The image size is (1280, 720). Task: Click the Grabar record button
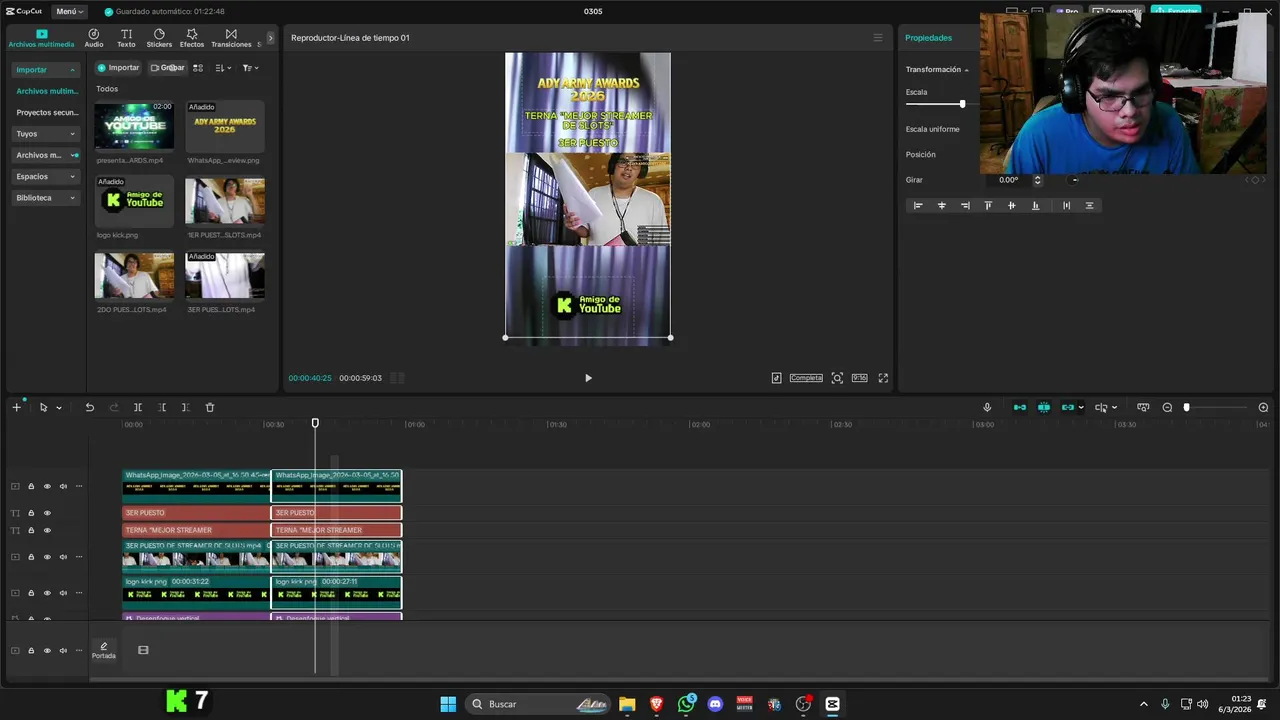pos(167,68)
